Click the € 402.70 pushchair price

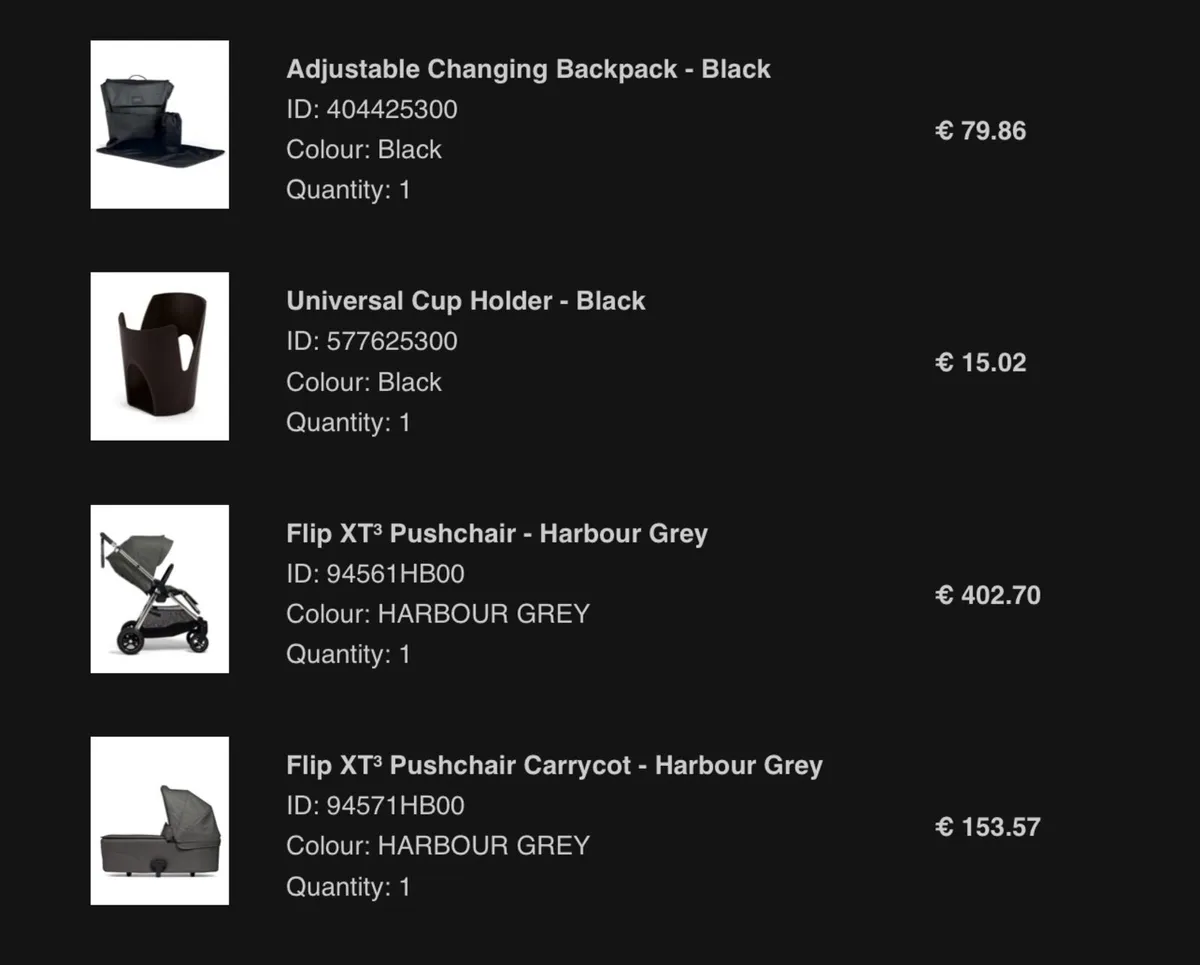[987, 596]
